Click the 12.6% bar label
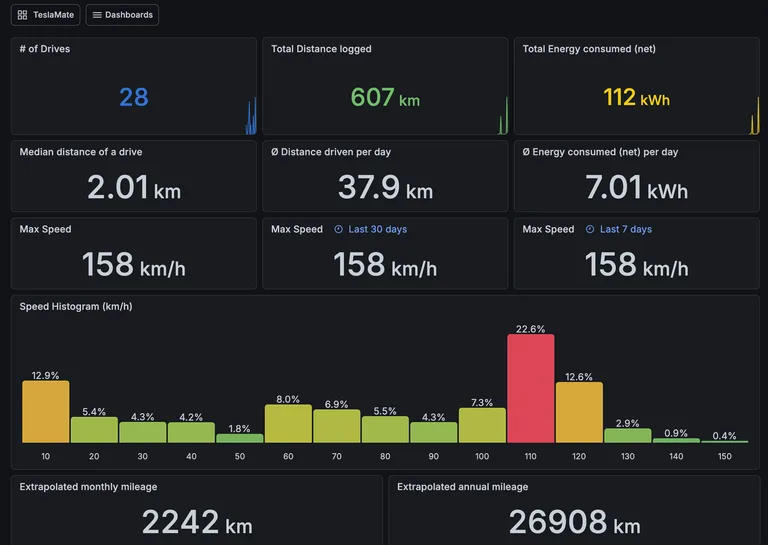The width and height of the screenshot is (768, 545). point(579,377)
